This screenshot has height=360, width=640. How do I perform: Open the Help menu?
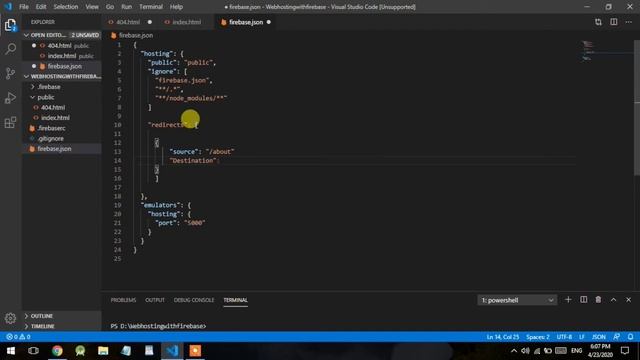point(176,7)
